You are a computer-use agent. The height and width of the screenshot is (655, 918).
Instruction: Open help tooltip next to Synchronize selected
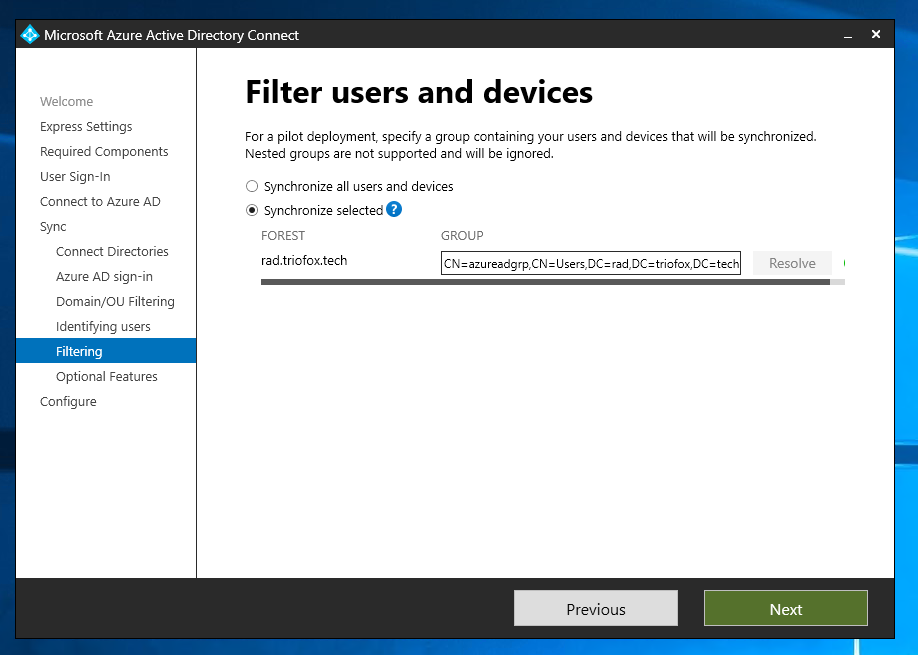[x=394, y=209]
